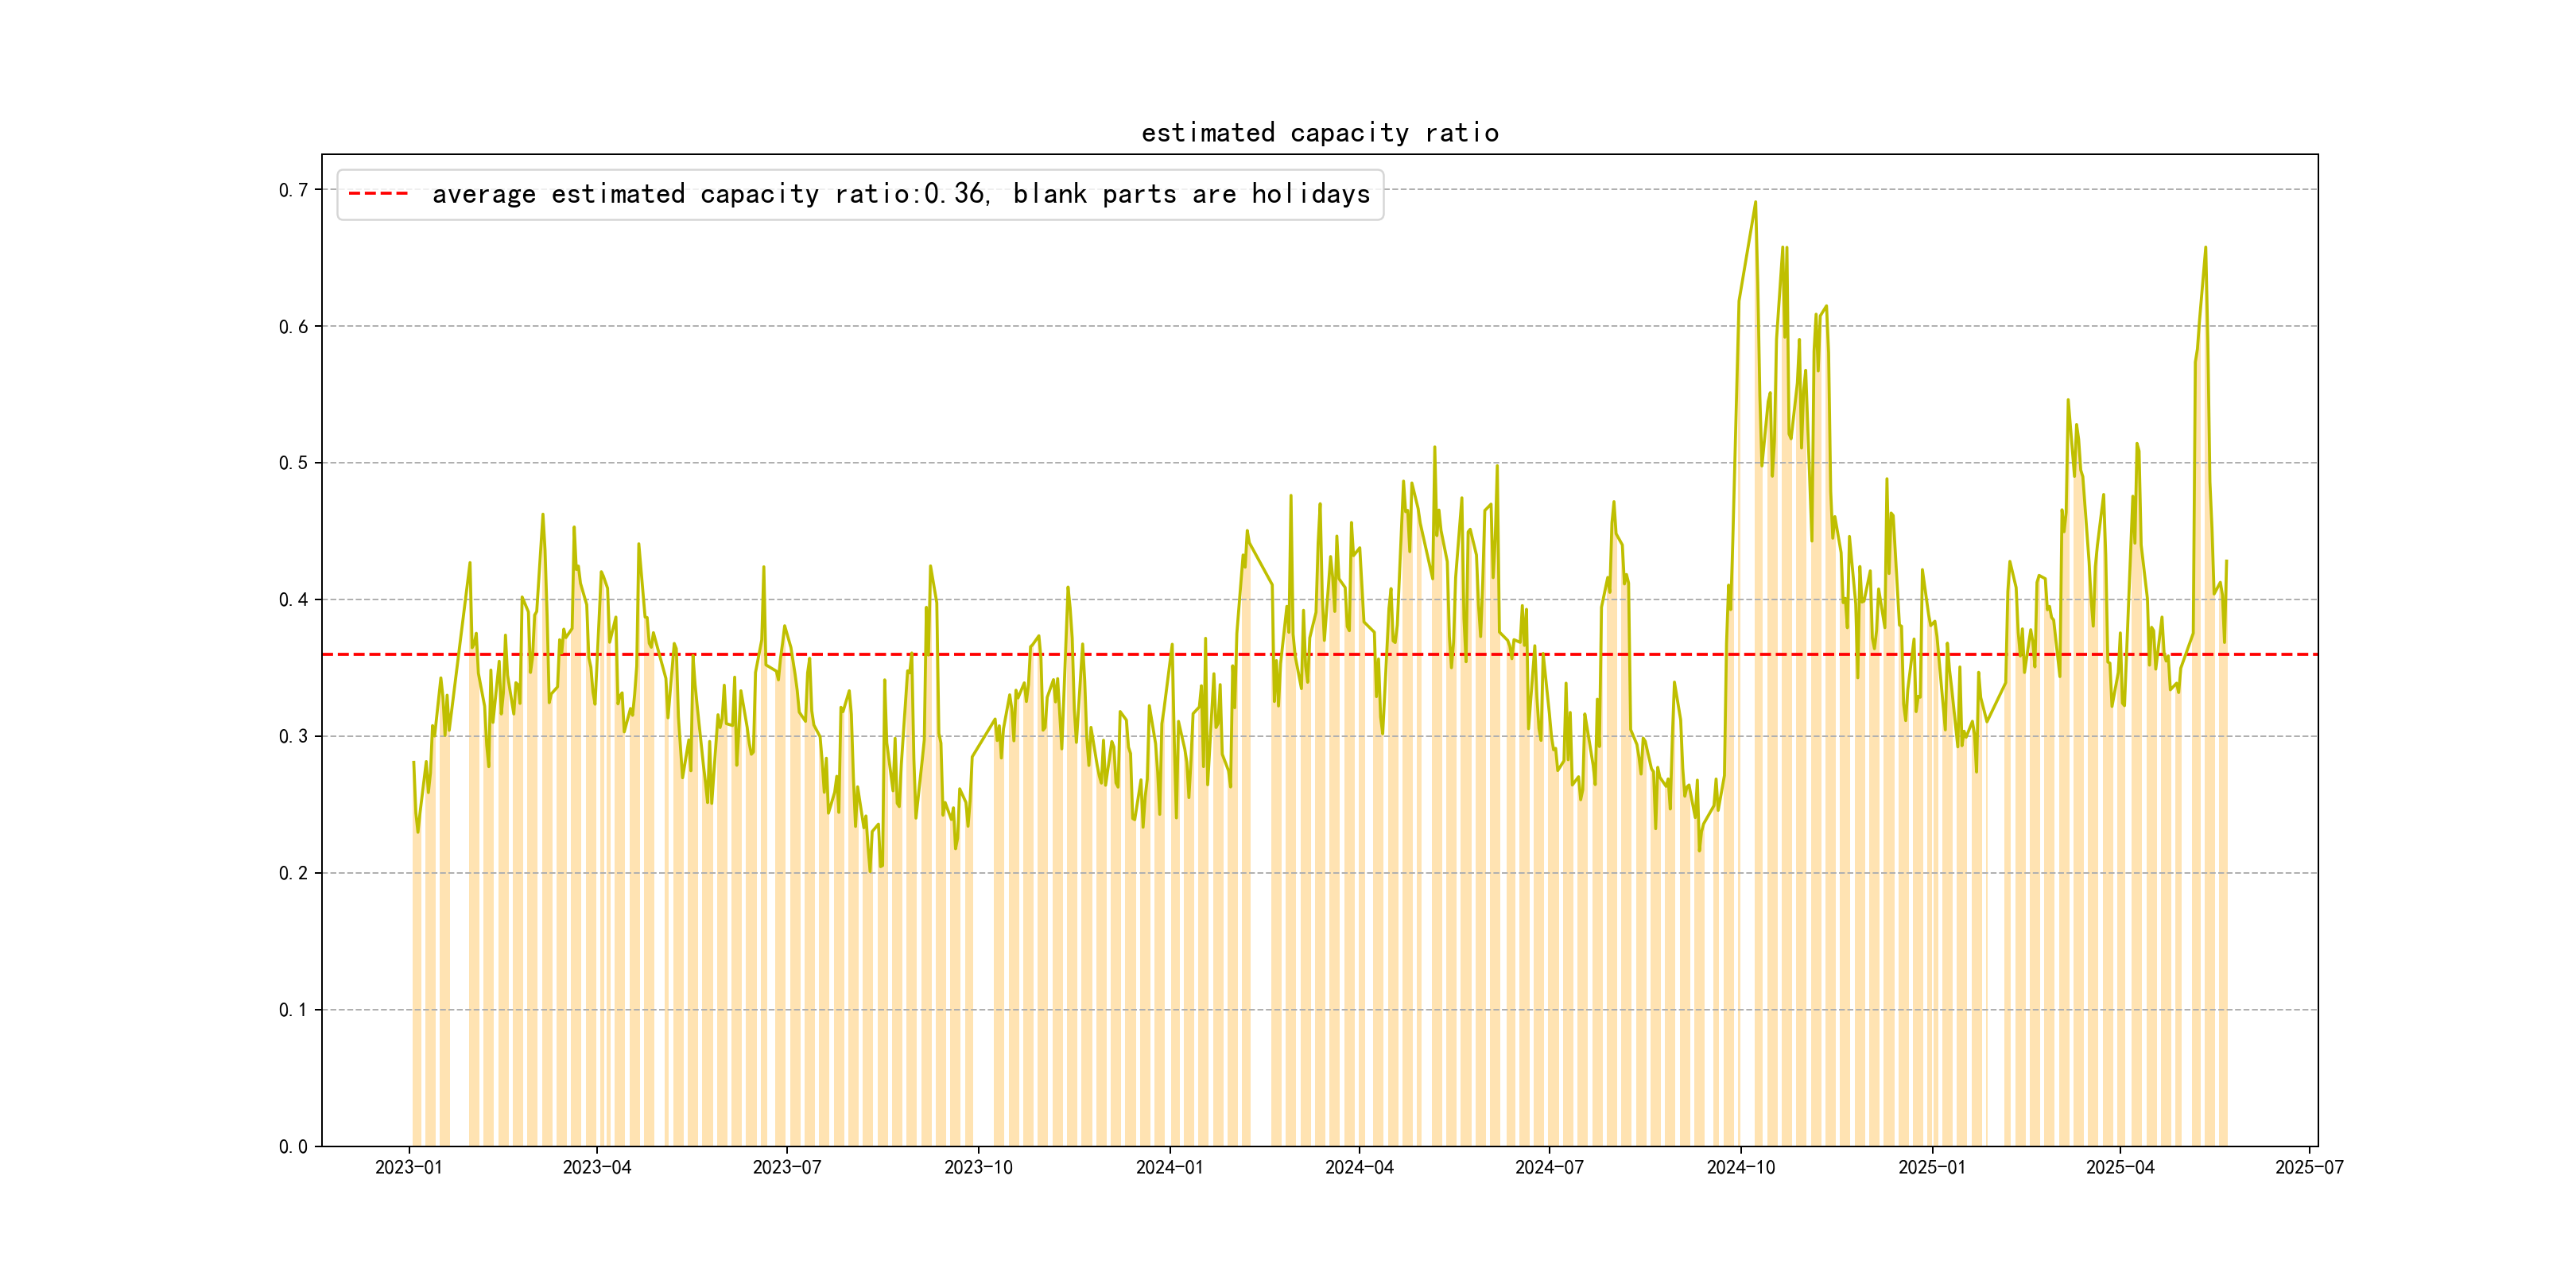Viewport: 2576px width, 1288px height.
Task: Click the 0.7 y-axis tick label
Action: tap(293, 190)
